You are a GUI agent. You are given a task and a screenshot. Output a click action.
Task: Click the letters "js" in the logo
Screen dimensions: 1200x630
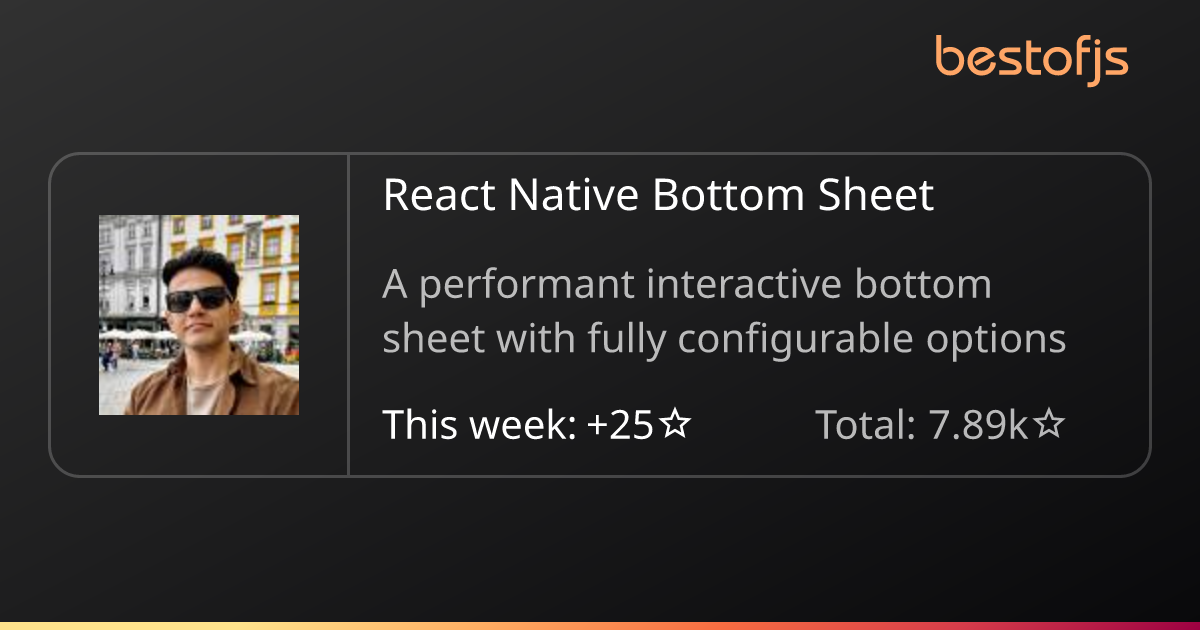tap(1108, 60)
